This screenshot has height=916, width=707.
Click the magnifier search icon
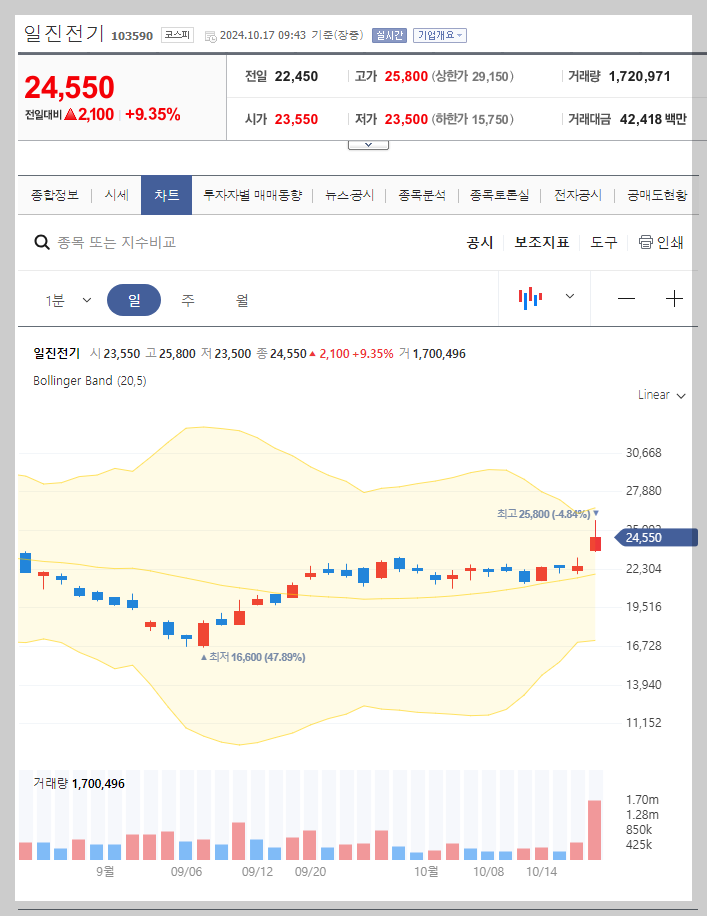click(41, 241)
